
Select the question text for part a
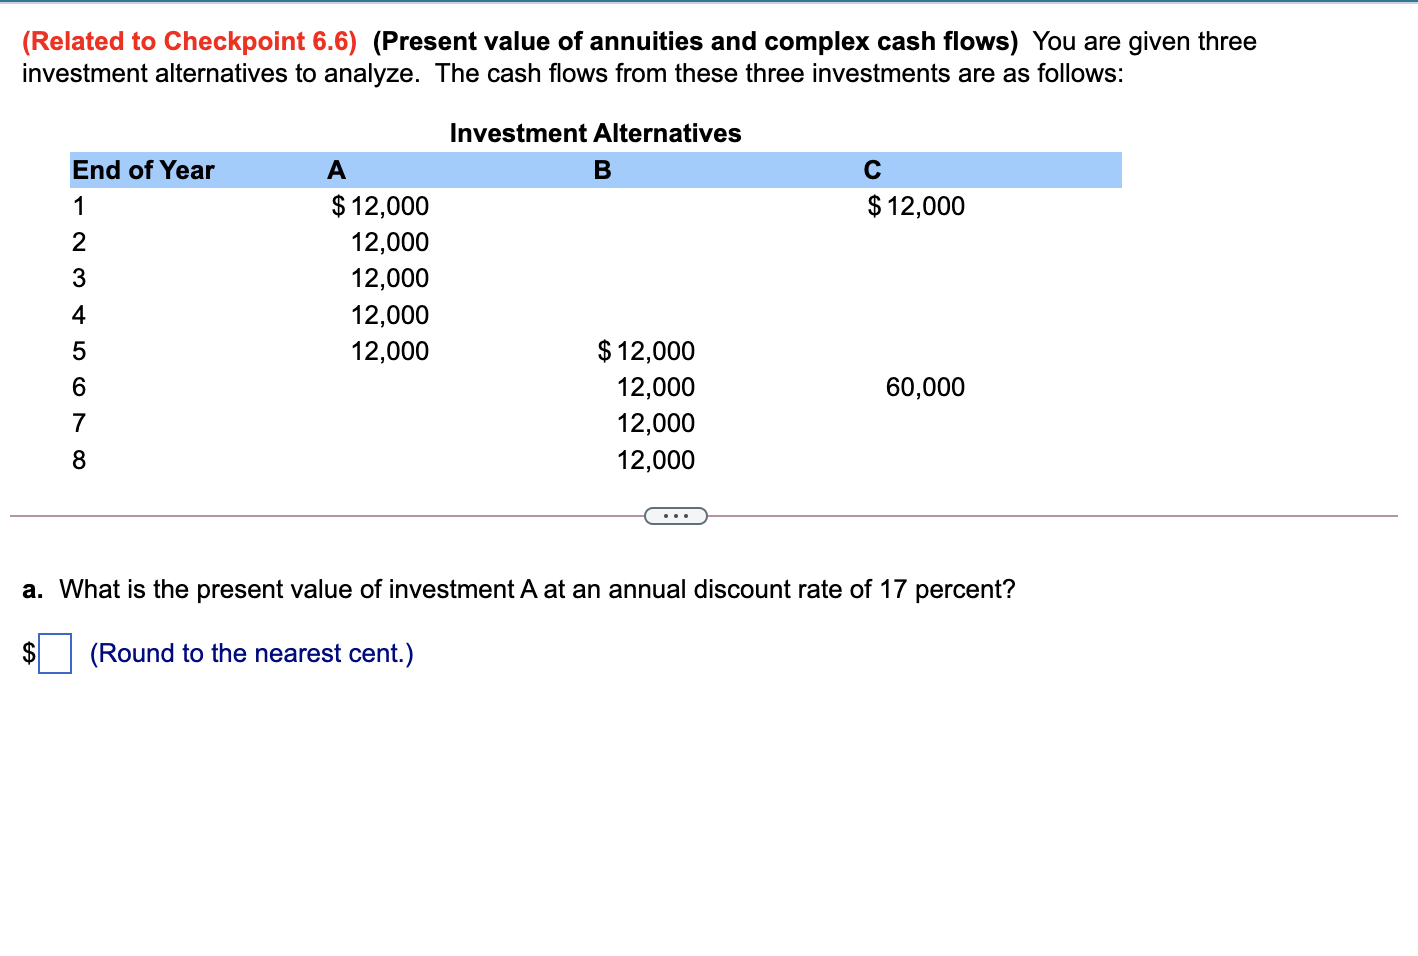point(520,589)
